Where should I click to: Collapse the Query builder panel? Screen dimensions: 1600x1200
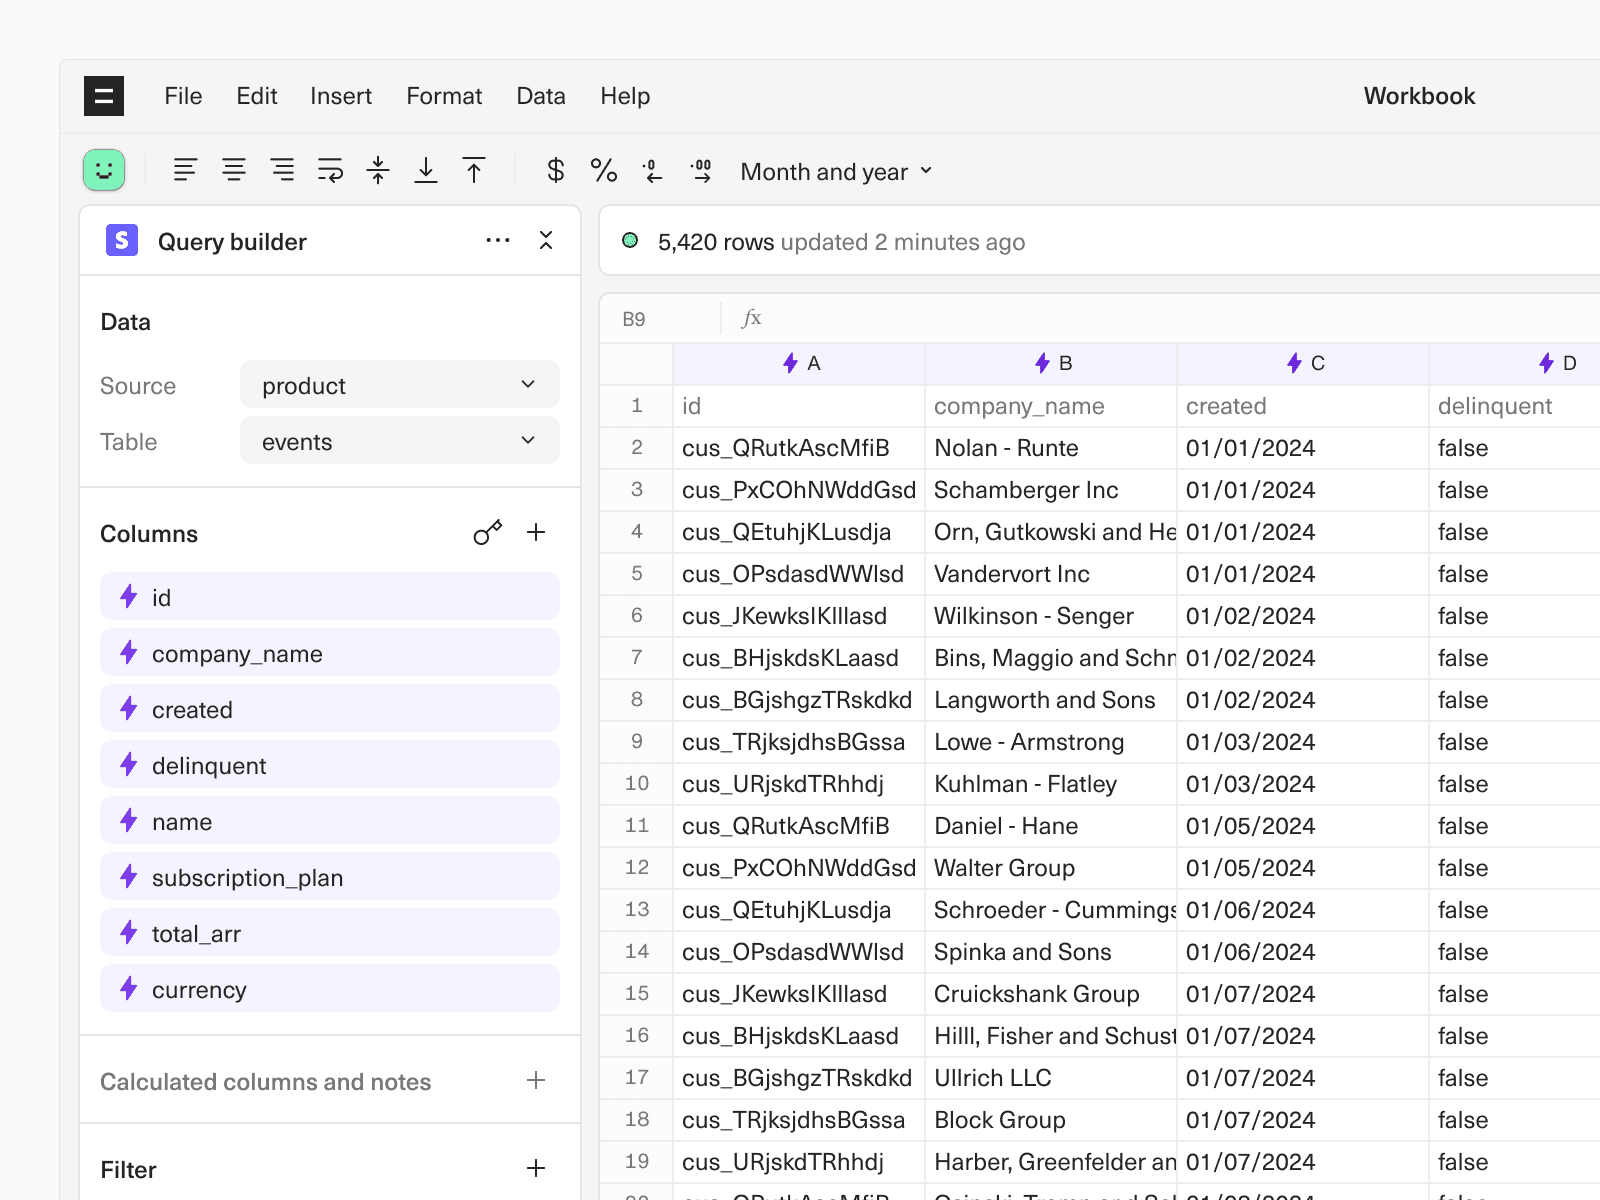pos(546,240)
